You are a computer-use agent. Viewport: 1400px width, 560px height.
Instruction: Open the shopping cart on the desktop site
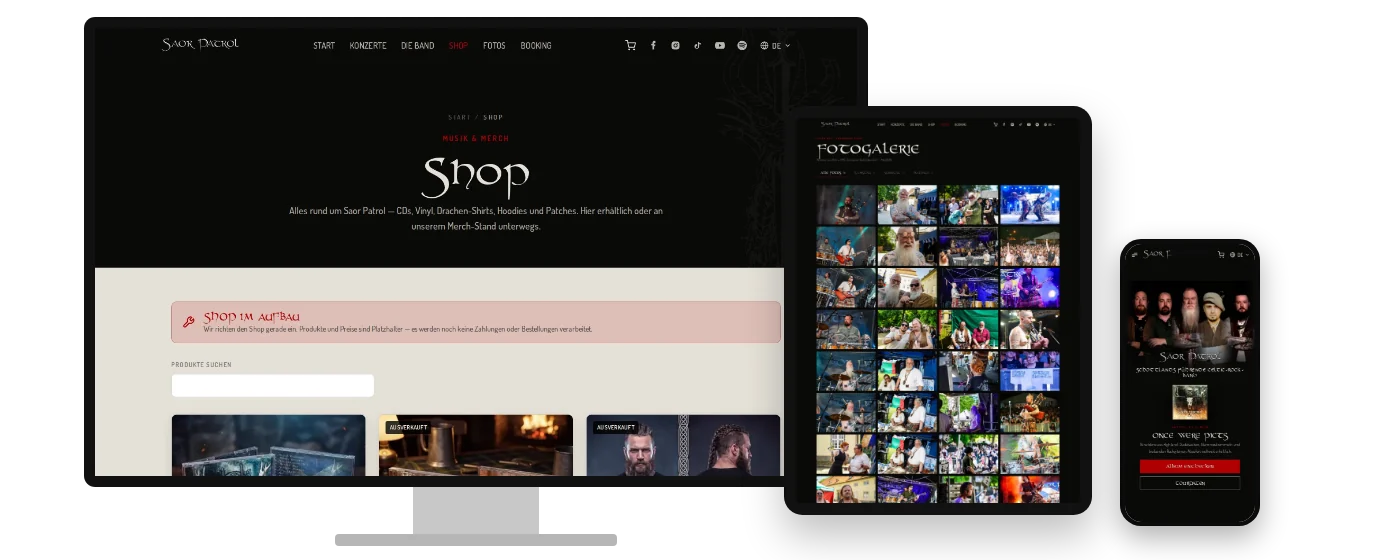pos(630,45)
